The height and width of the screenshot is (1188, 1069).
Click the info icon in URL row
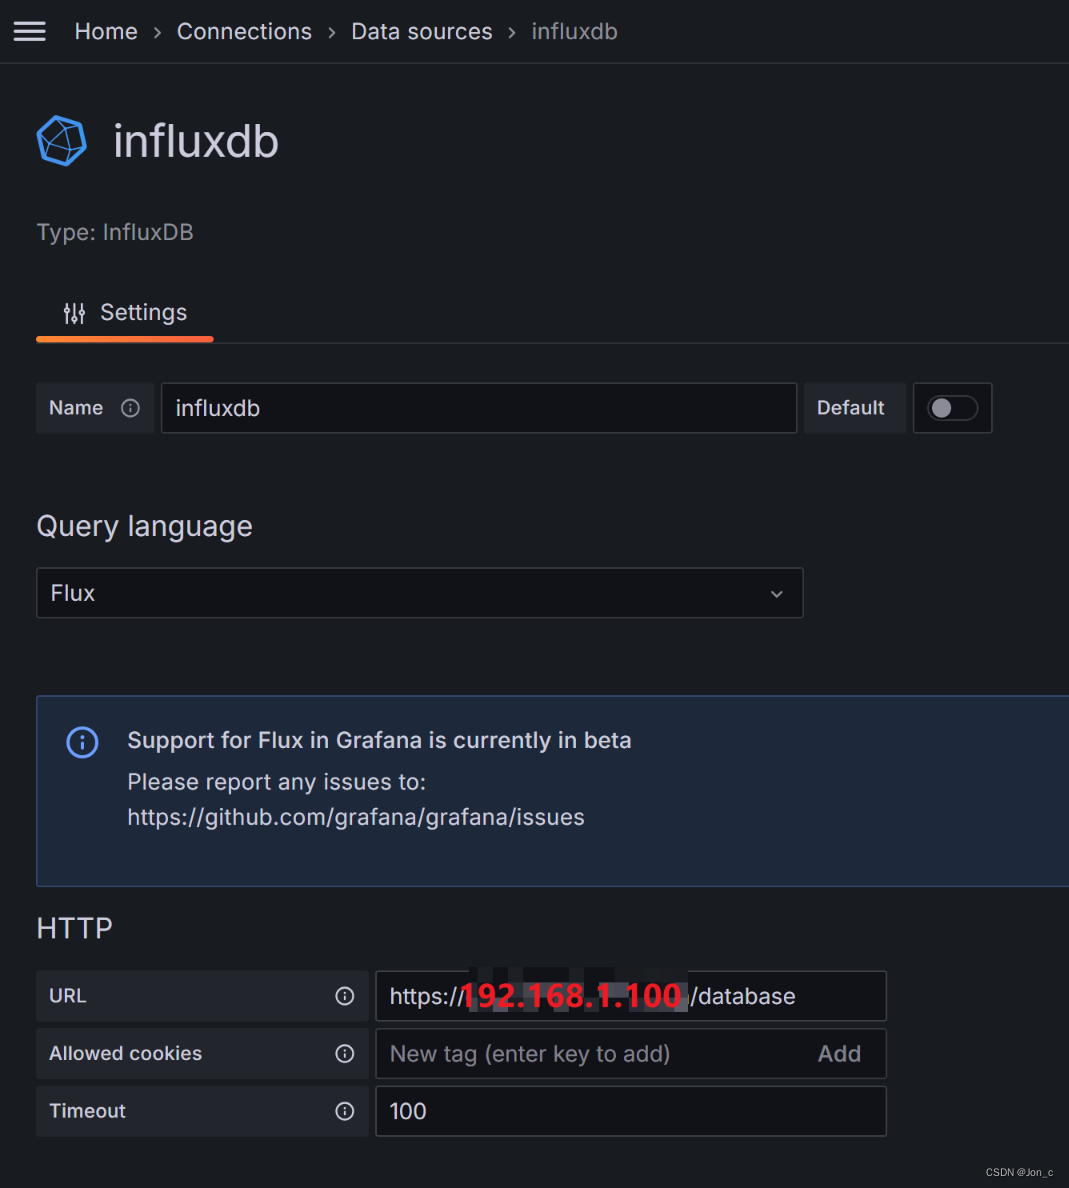tap(345, 996)
